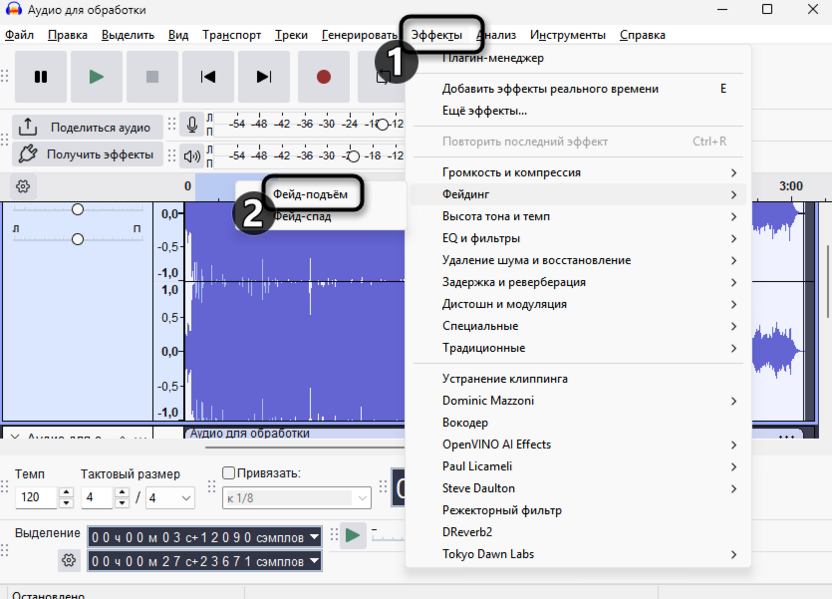Click the tempo field showing 120

36,497
